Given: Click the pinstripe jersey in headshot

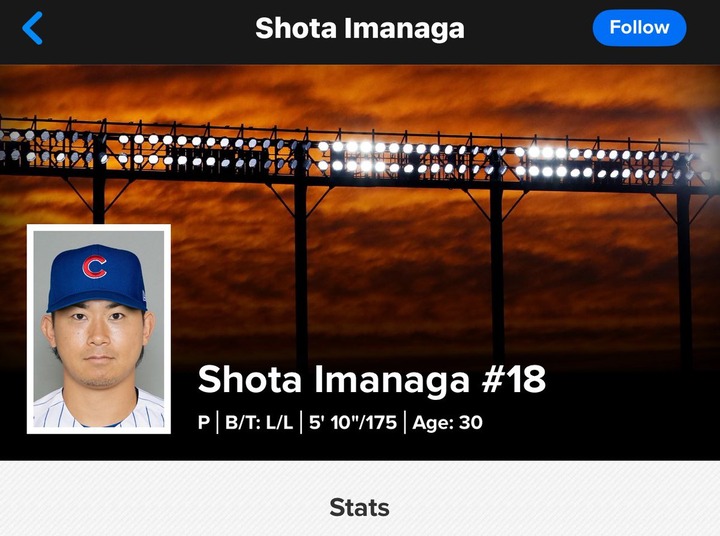Looking at the screenshot, I should coord(99,409).
